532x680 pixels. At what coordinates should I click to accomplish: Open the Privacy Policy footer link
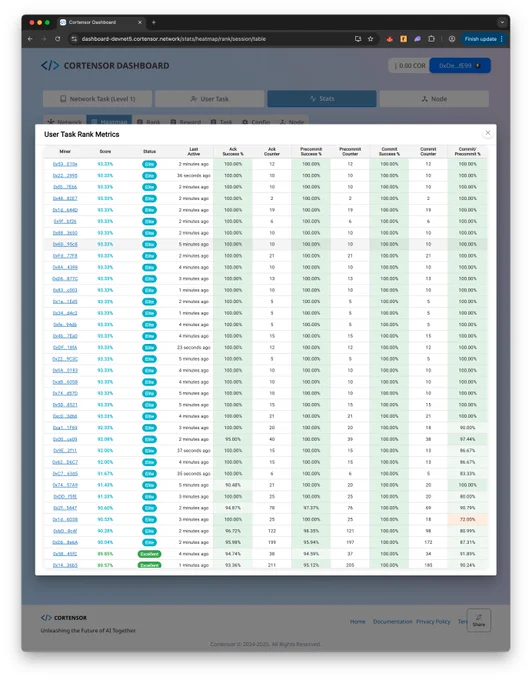point(433,621)
